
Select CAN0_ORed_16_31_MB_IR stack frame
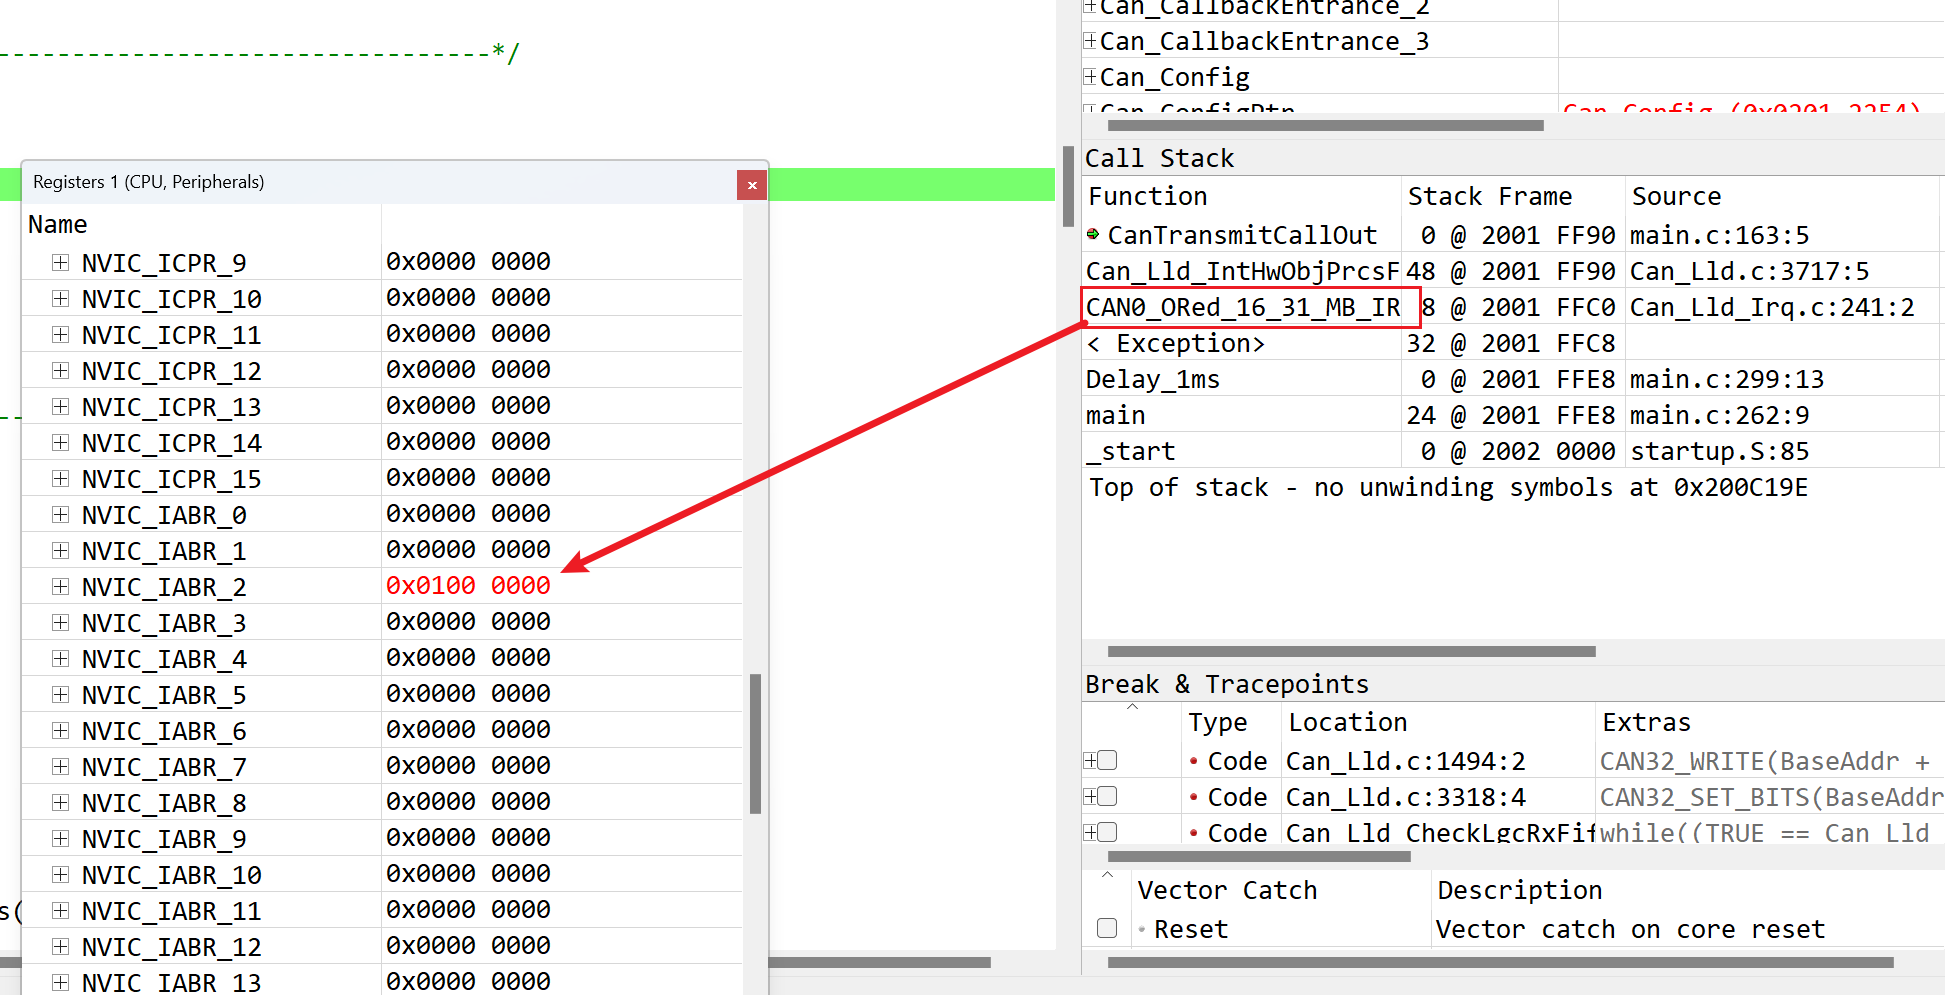coord(1243,307)
